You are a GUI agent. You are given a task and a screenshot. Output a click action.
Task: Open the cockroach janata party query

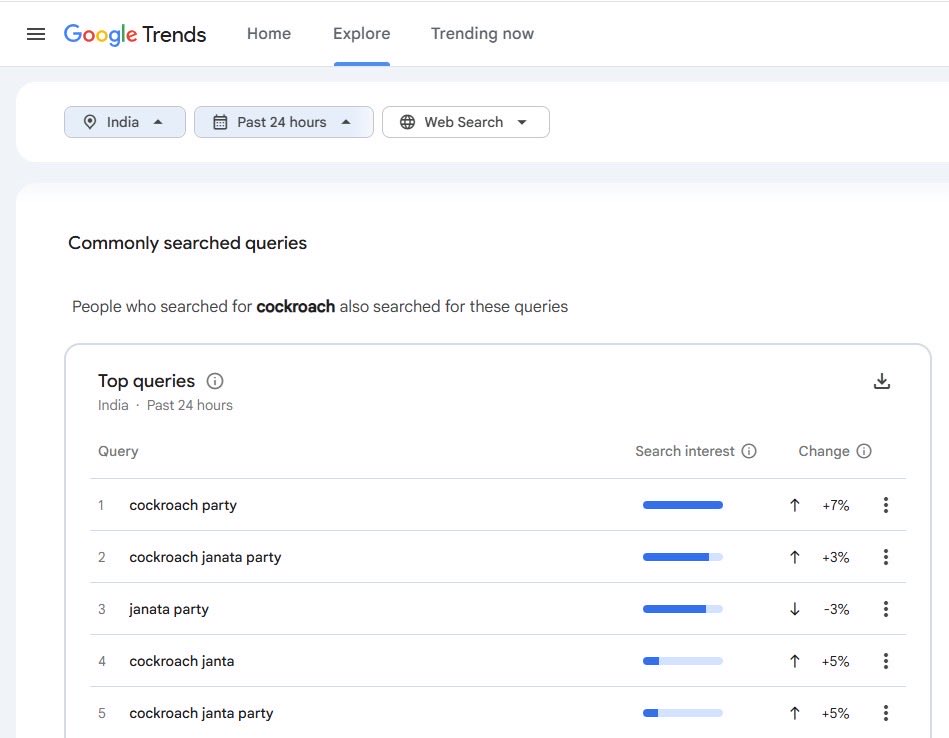pos(205,557)
